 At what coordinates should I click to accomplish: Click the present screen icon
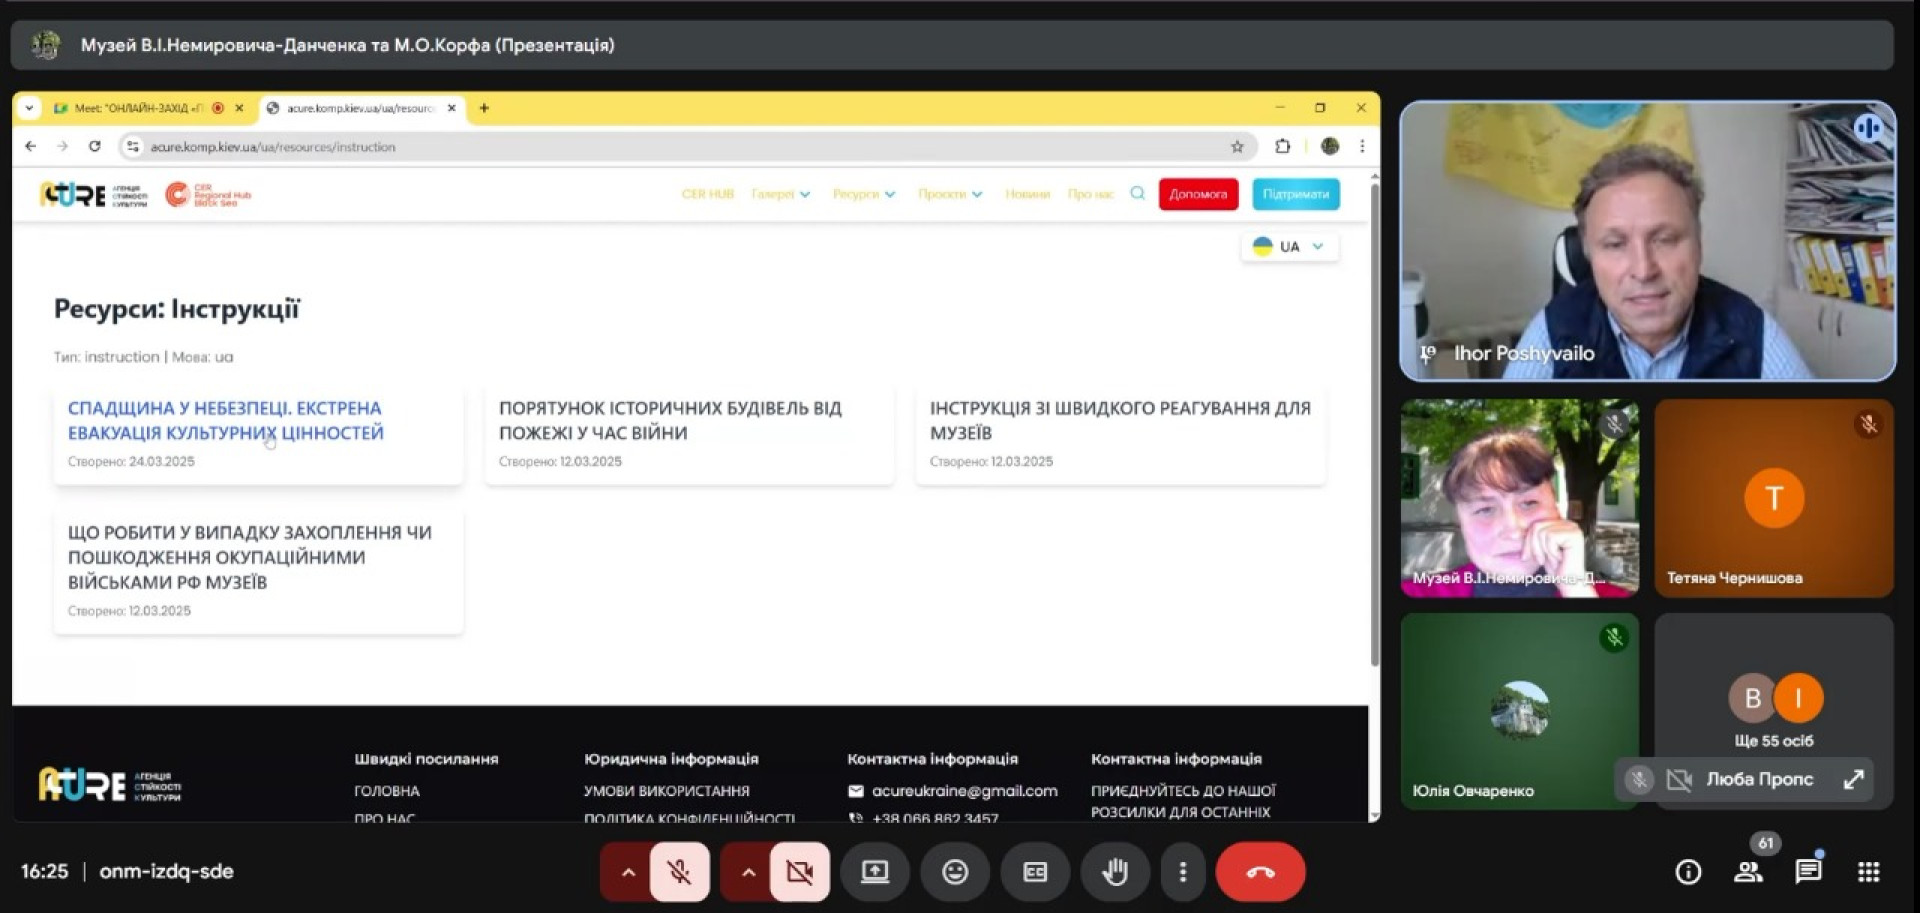click(x=875, y=872)
